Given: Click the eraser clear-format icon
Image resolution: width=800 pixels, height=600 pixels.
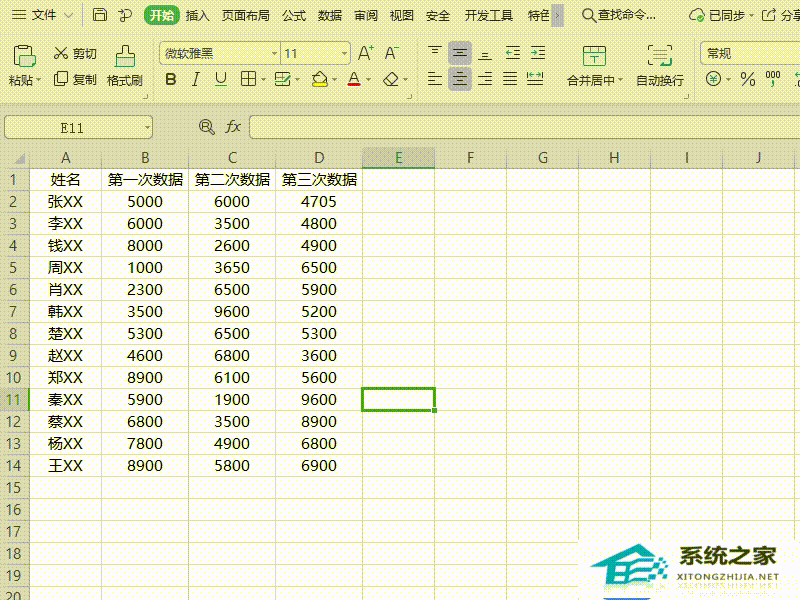Looking at the screenshot, I should (391, 79).
